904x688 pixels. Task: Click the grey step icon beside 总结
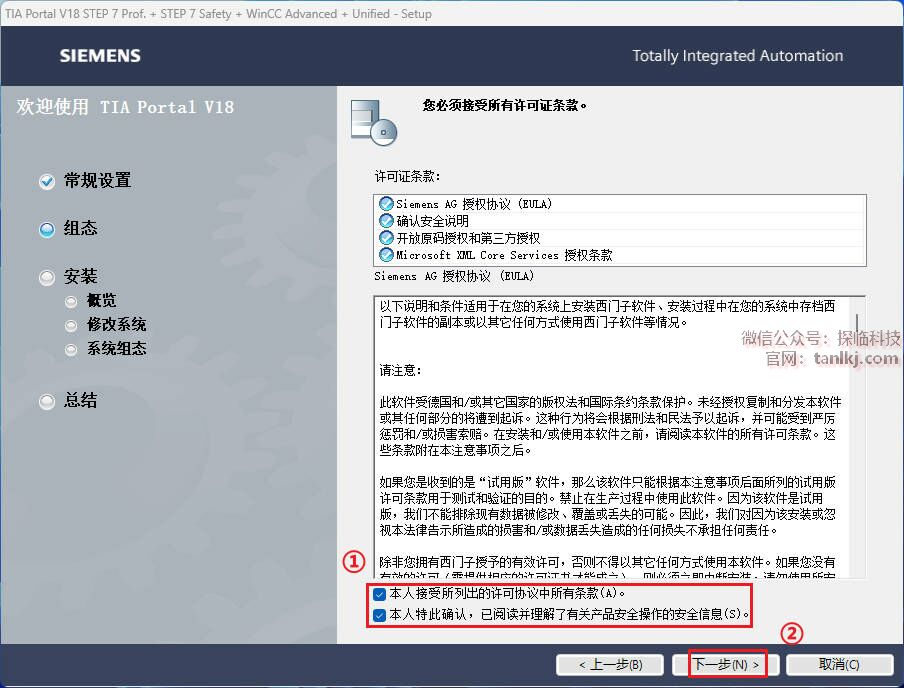[47, 401]
